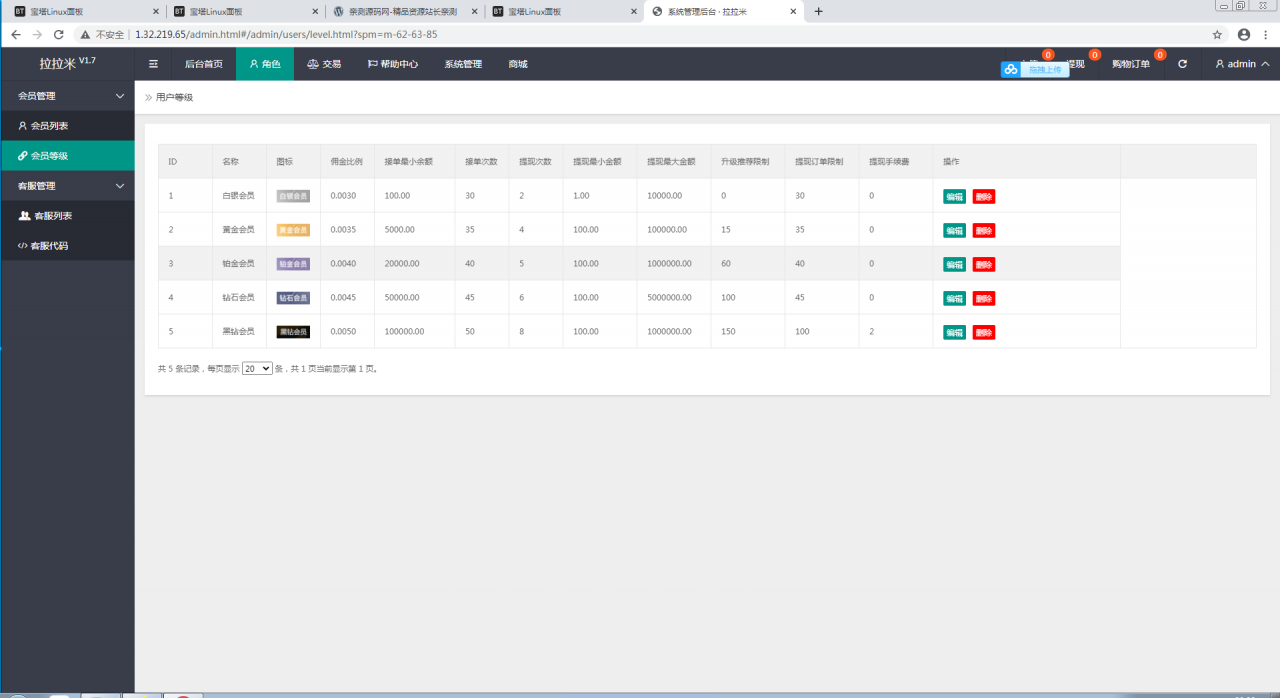
Task: Open 客服列表 in the sidebar
Action: [x=52, y=216]
